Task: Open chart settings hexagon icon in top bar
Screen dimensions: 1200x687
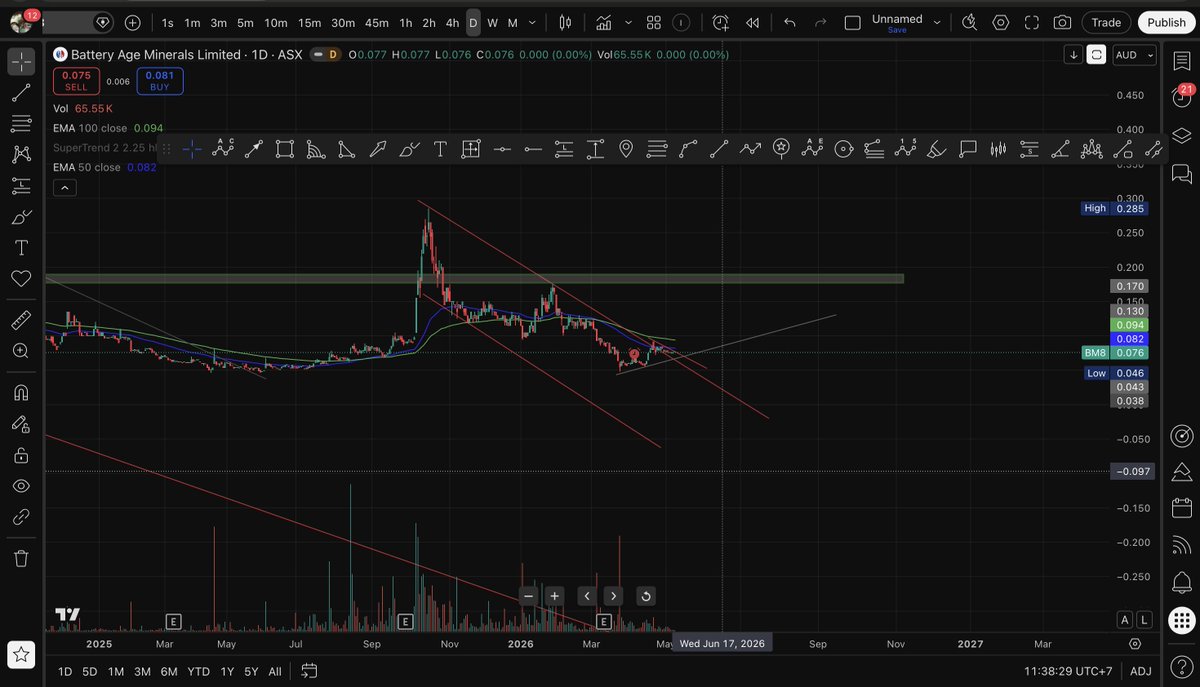Action: pyautogui.click(x=1000, y=22)
